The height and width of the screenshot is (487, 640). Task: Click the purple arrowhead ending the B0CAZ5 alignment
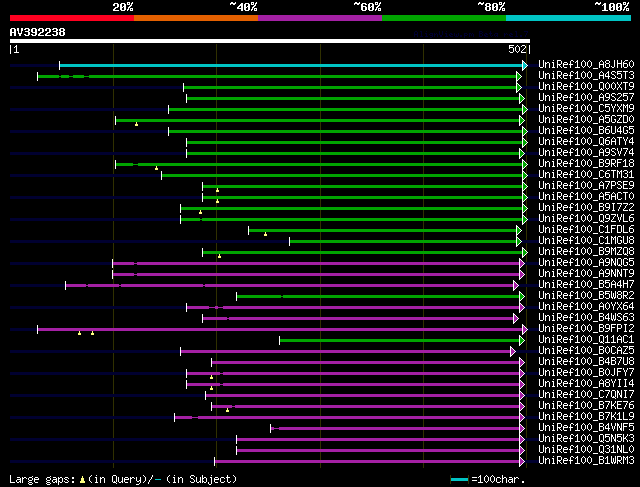(513, 351)
